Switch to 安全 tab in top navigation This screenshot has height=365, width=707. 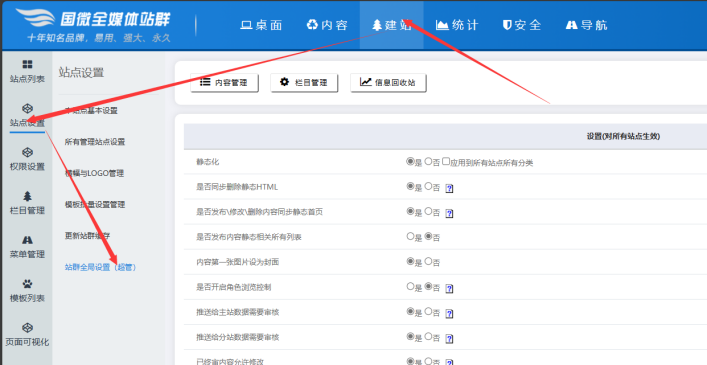tap(522, 25)
